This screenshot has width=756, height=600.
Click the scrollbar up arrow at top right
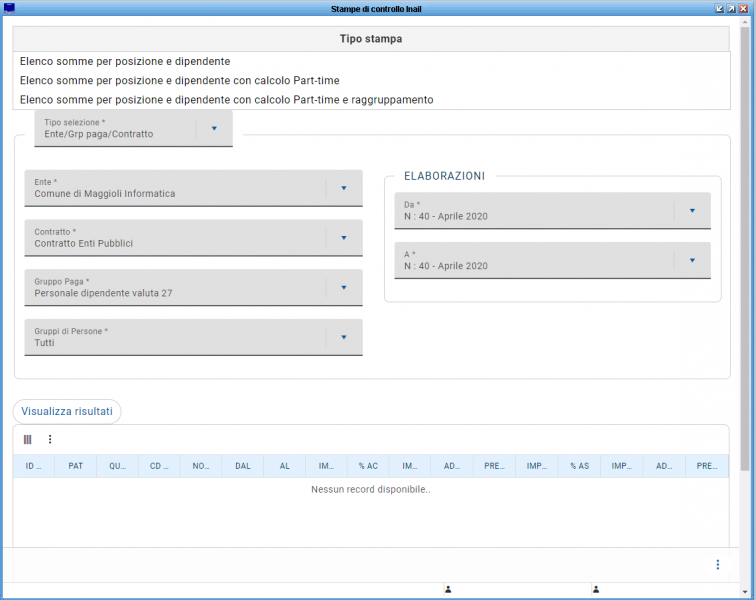point(745,22)
